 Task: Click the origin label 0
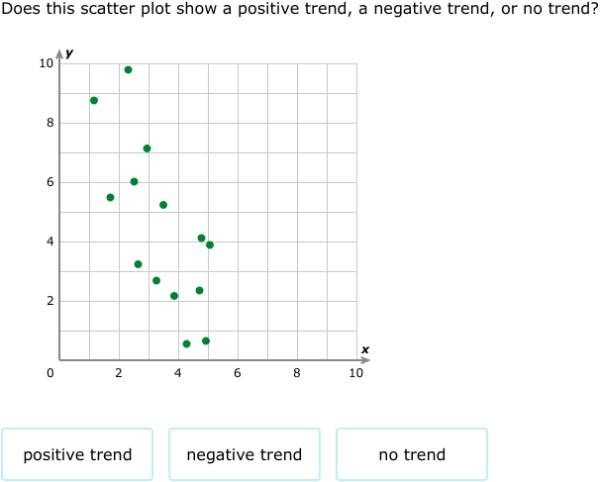coord(50,373)
